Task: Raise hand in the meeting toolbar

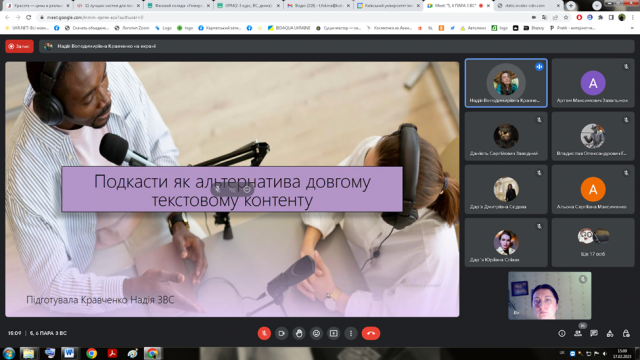Action: [x=299, y=333]
